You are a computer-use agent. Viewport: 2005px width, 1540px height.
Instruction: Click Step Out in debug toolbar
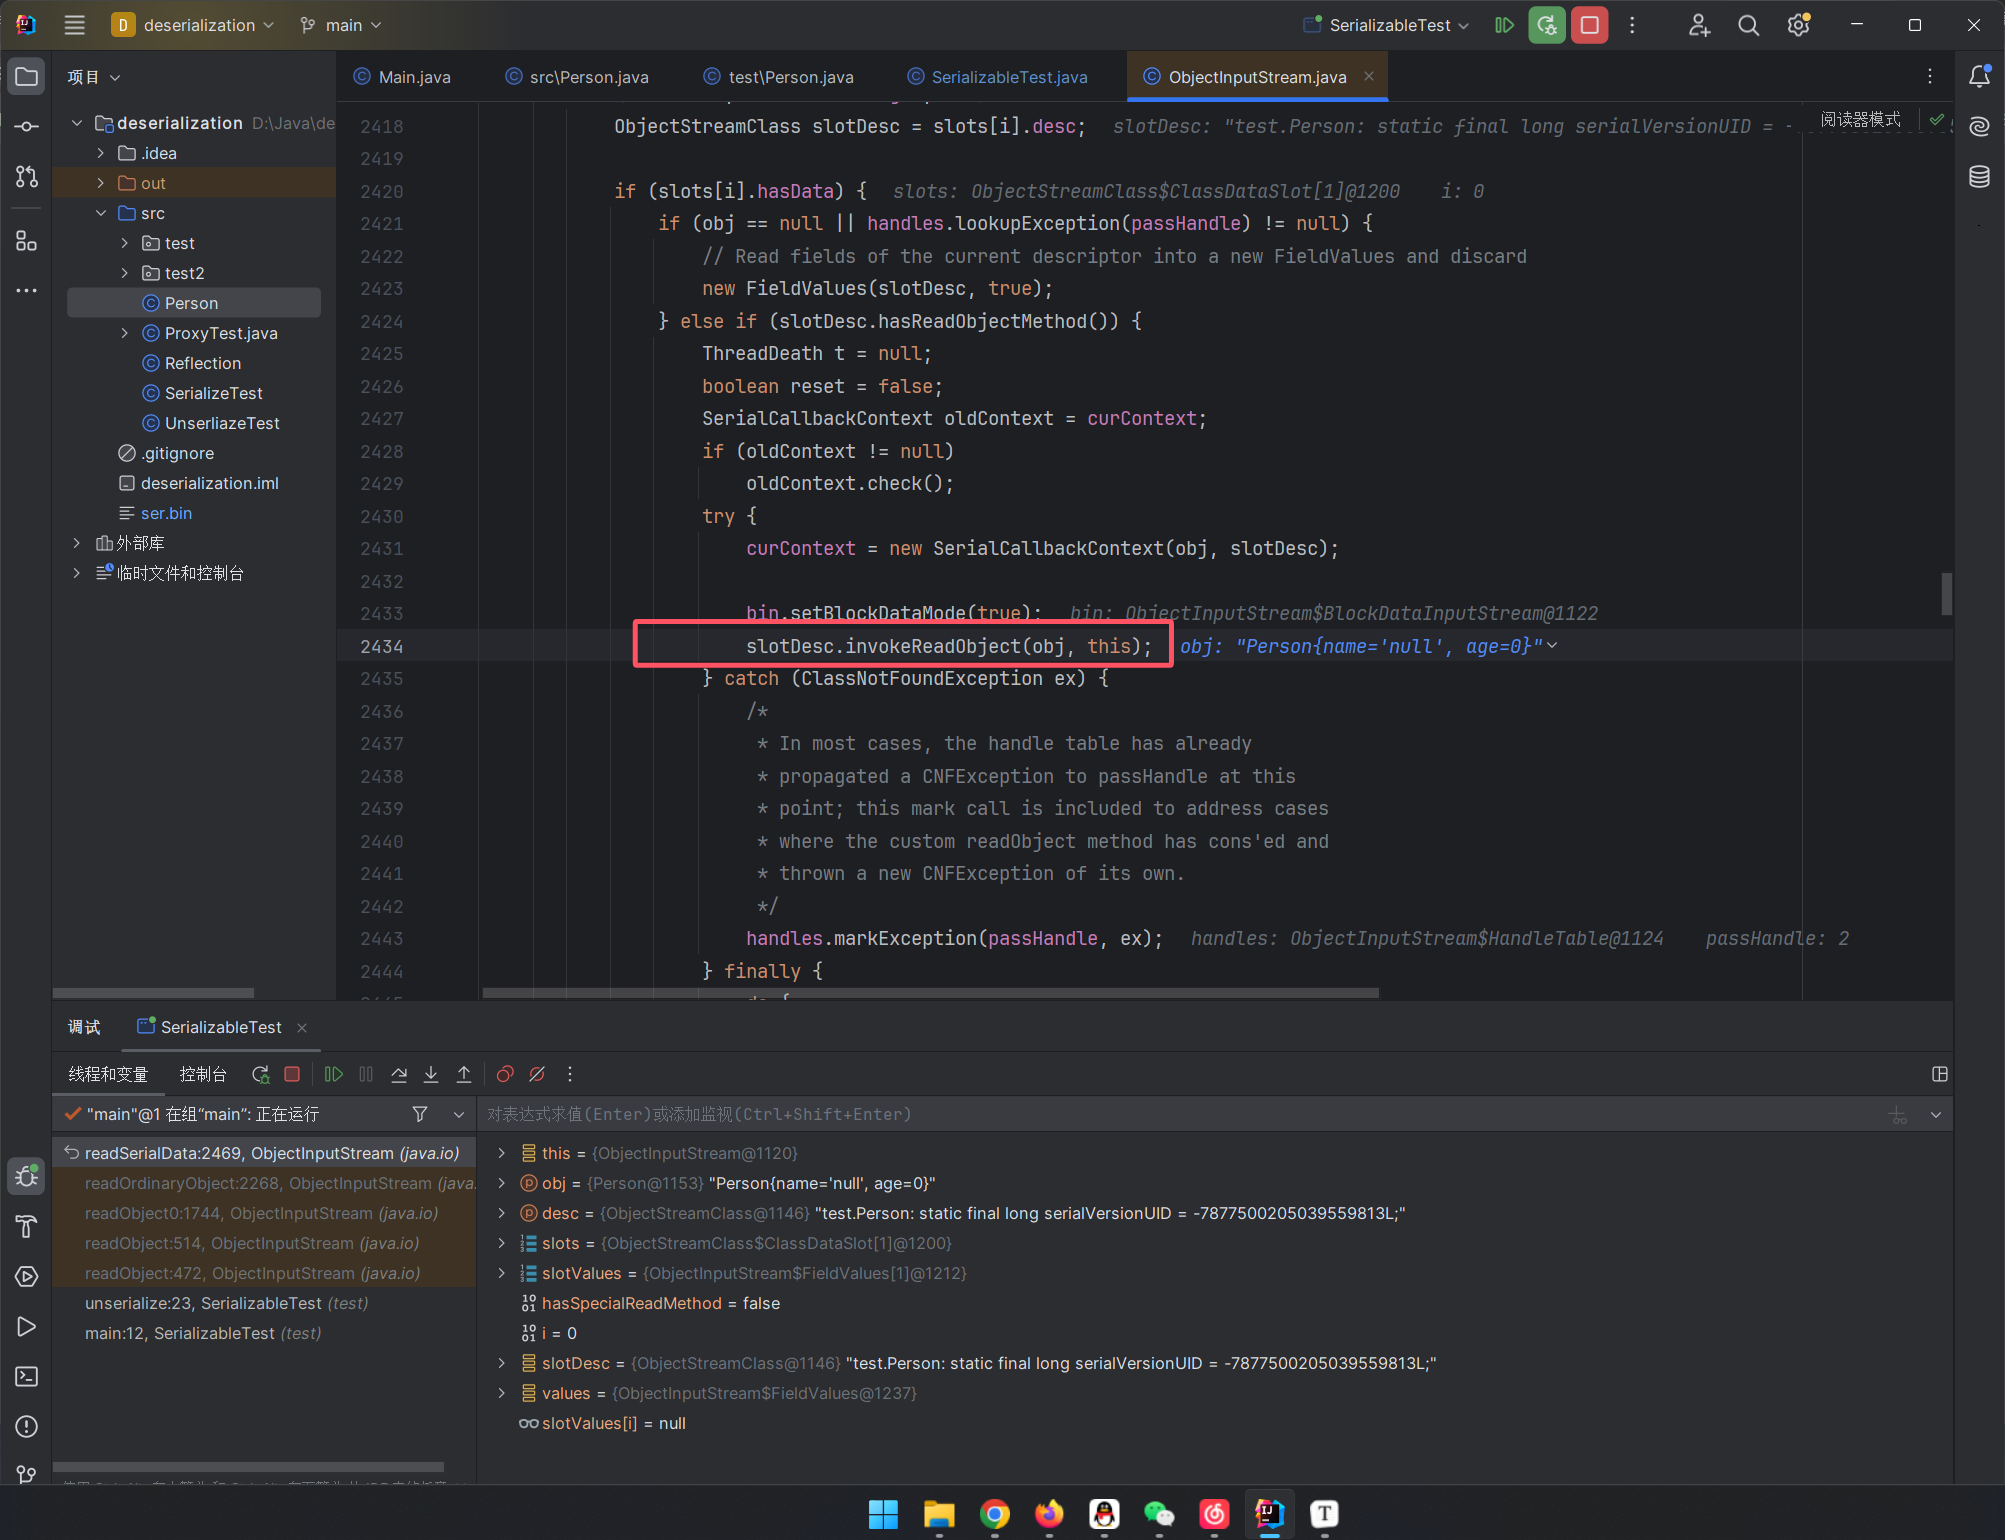pos(464,1074)
